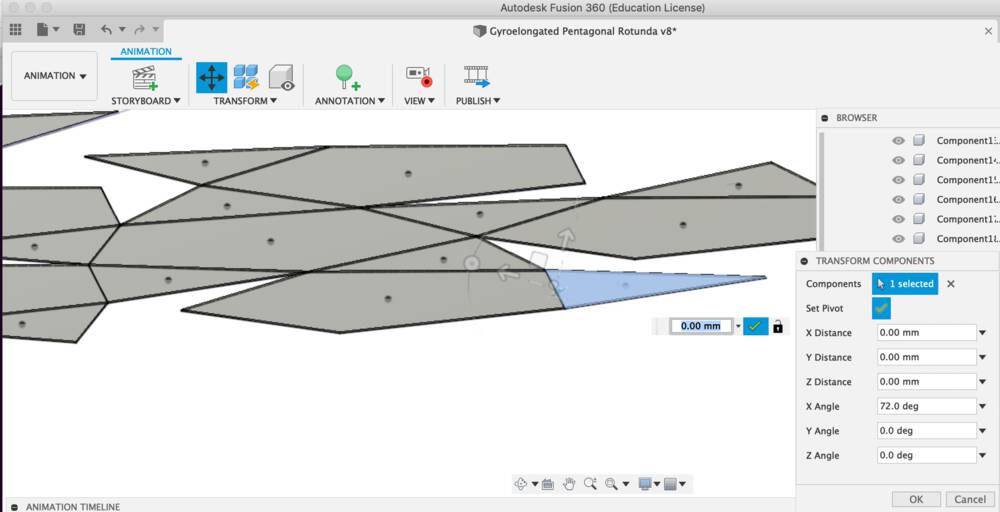Open the File menu document icon
Image resolution: width=1000 pixels, height=512 pixels.
pyautogui.click(x=42, y=29)
